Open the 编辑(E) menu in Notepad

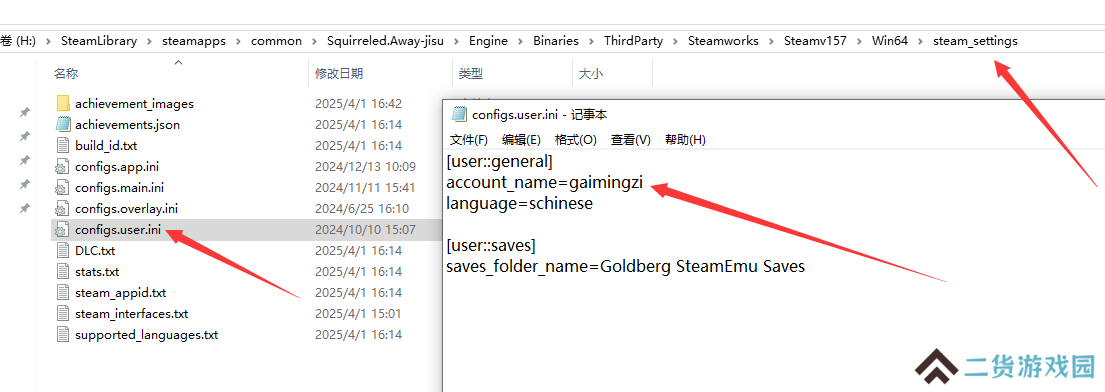pos(521,140)
